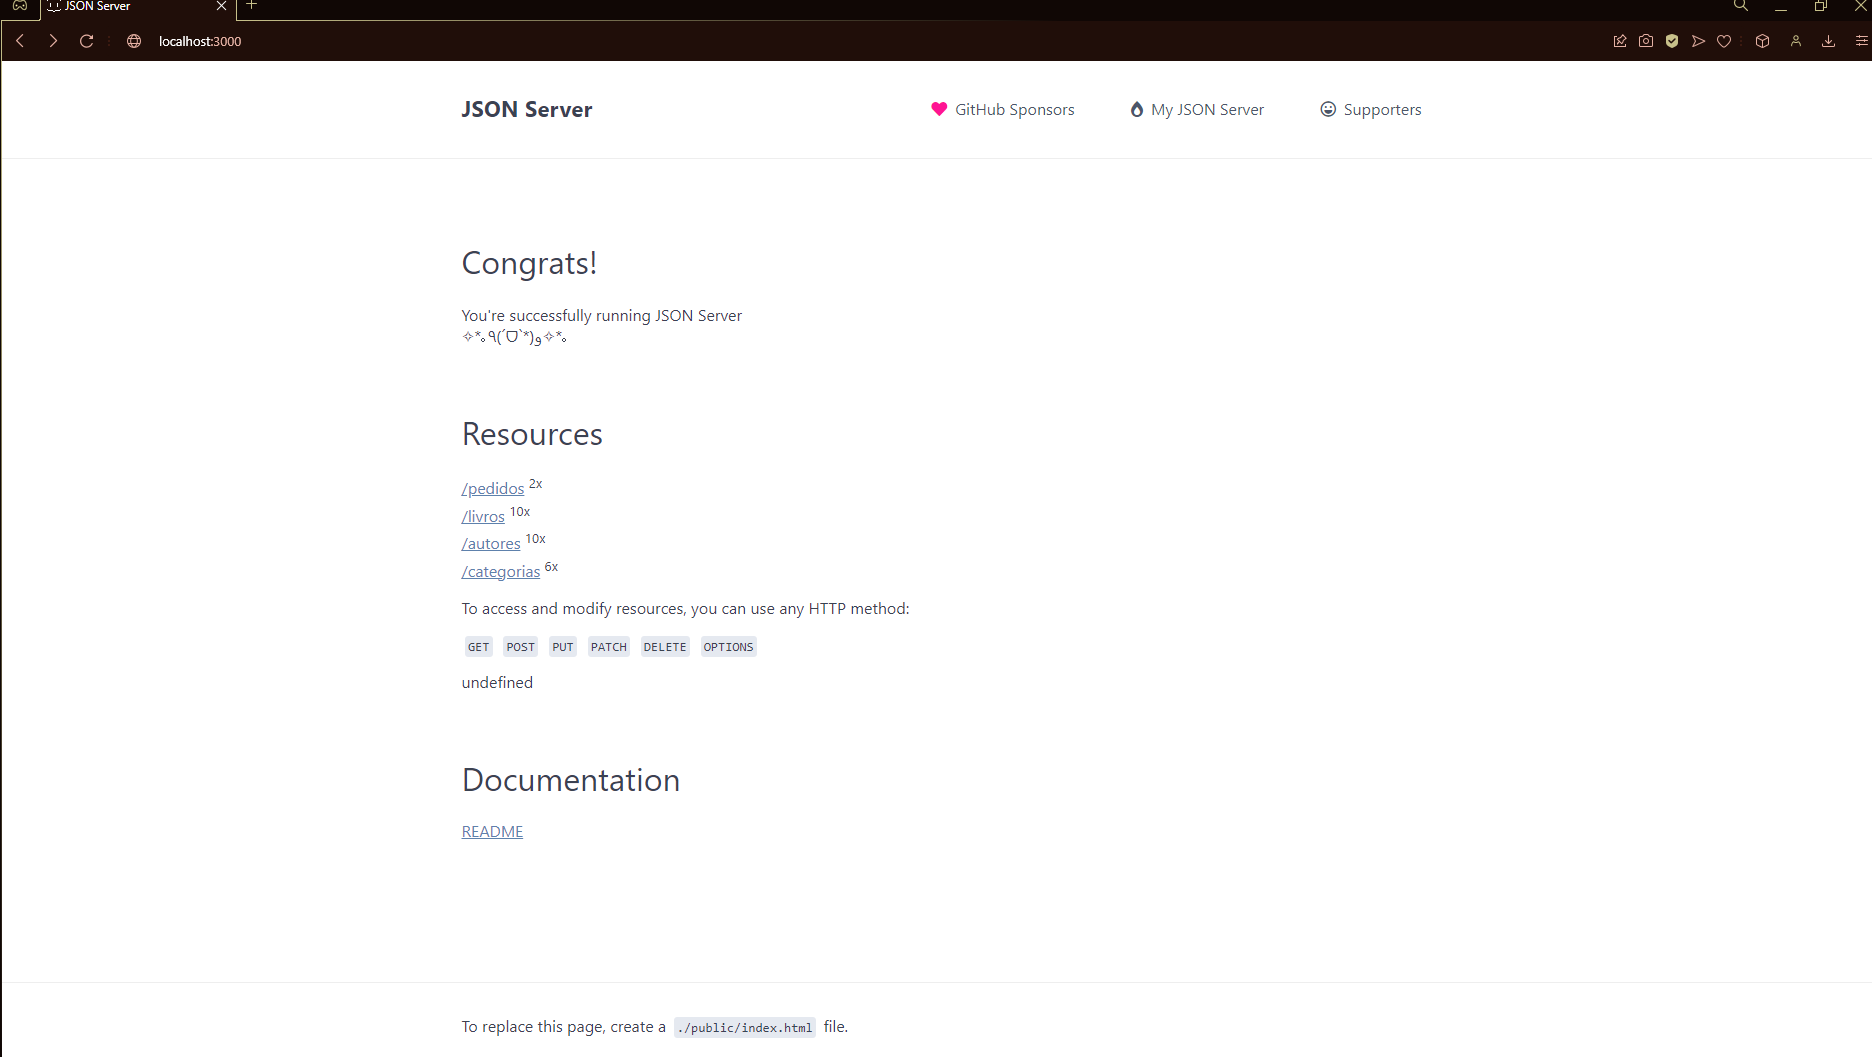The width and height of the screenshot is (1872, 1057).
Task: Open the GX gamepad corner icon
Action: point(19,6)
